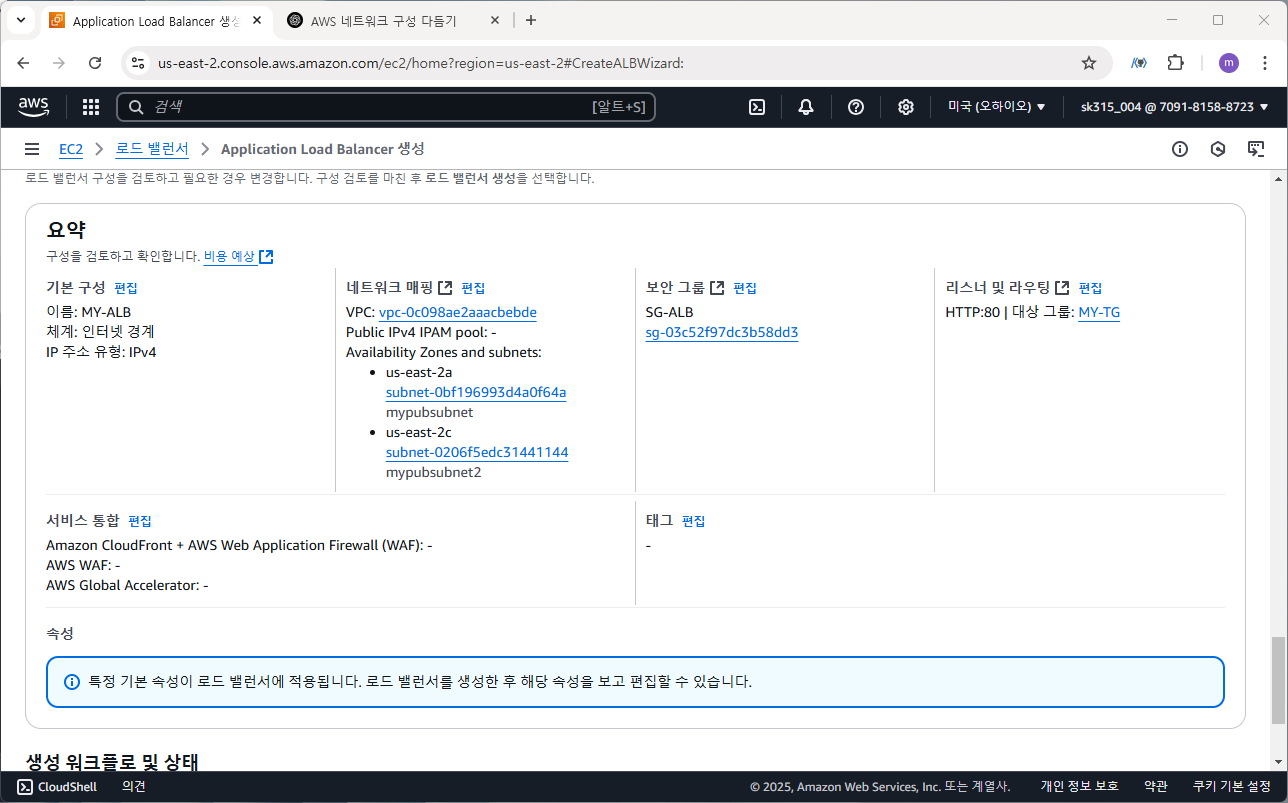Open the info panel icon
Screen dimensions: 1288x803
1180,149
